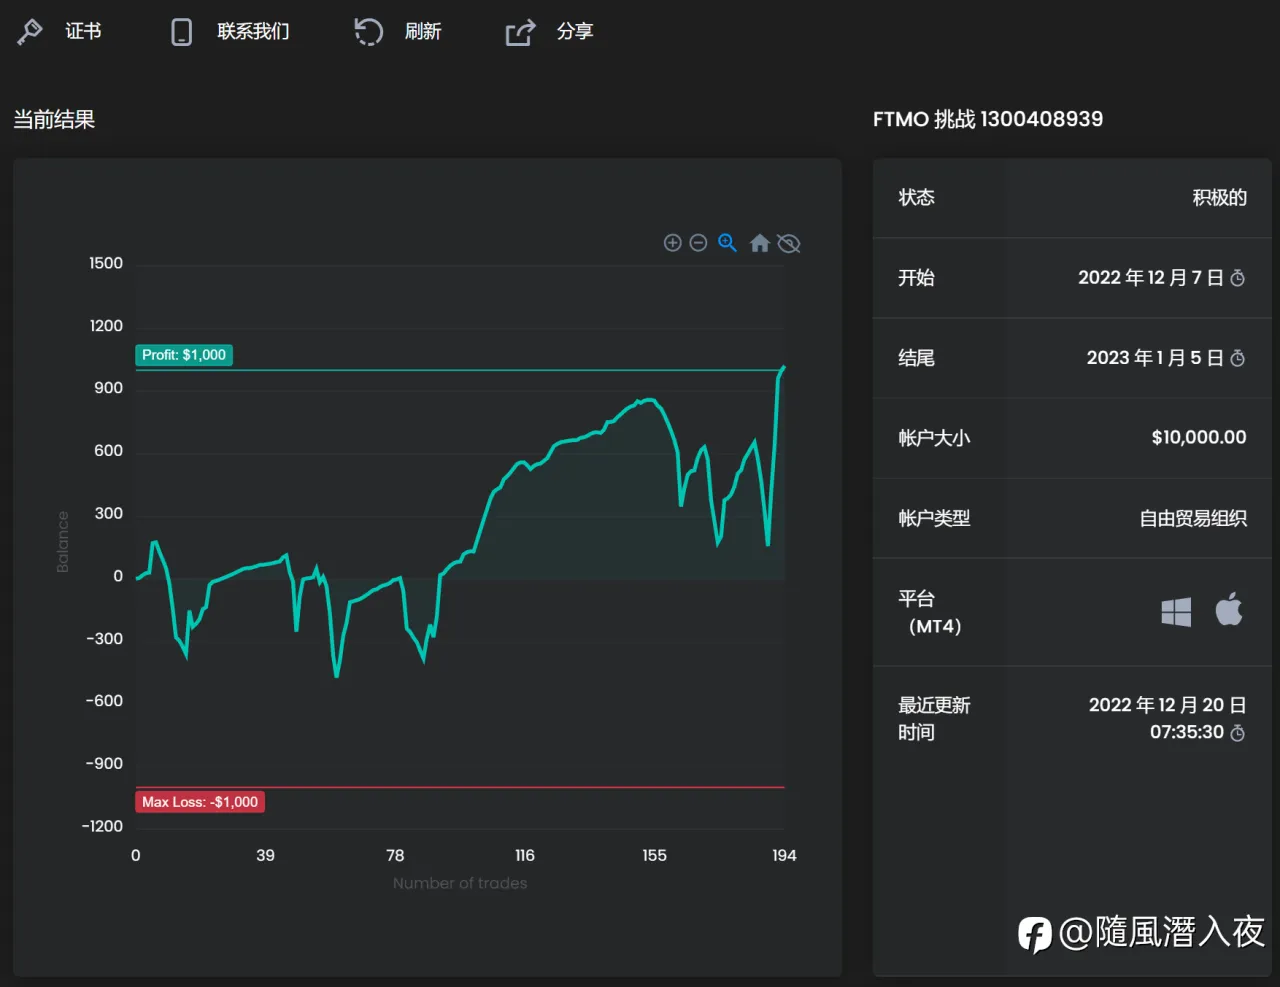Viewport: 1280px width, 987px height.
Task: Click the 刷新 refresh label
Action: (x=423, y=32)
